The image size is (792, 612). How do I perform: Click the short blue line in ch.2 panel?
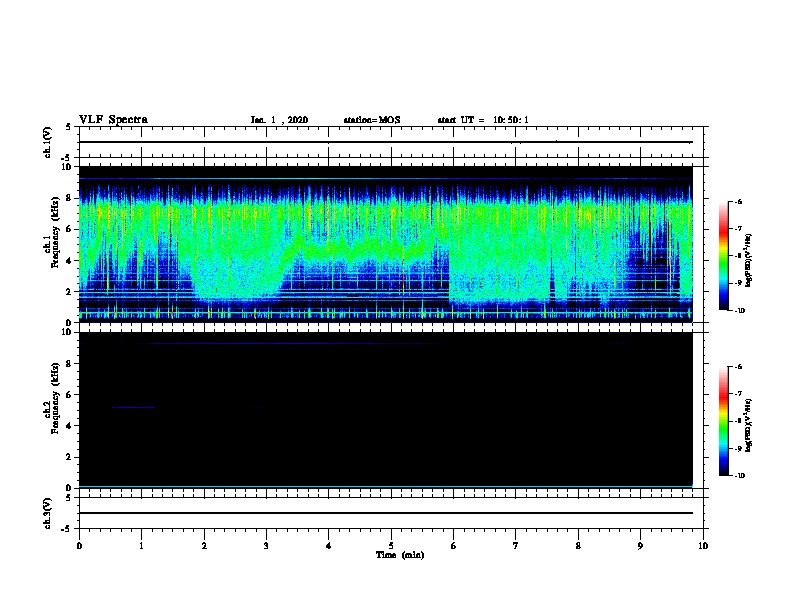coord(133,407)
